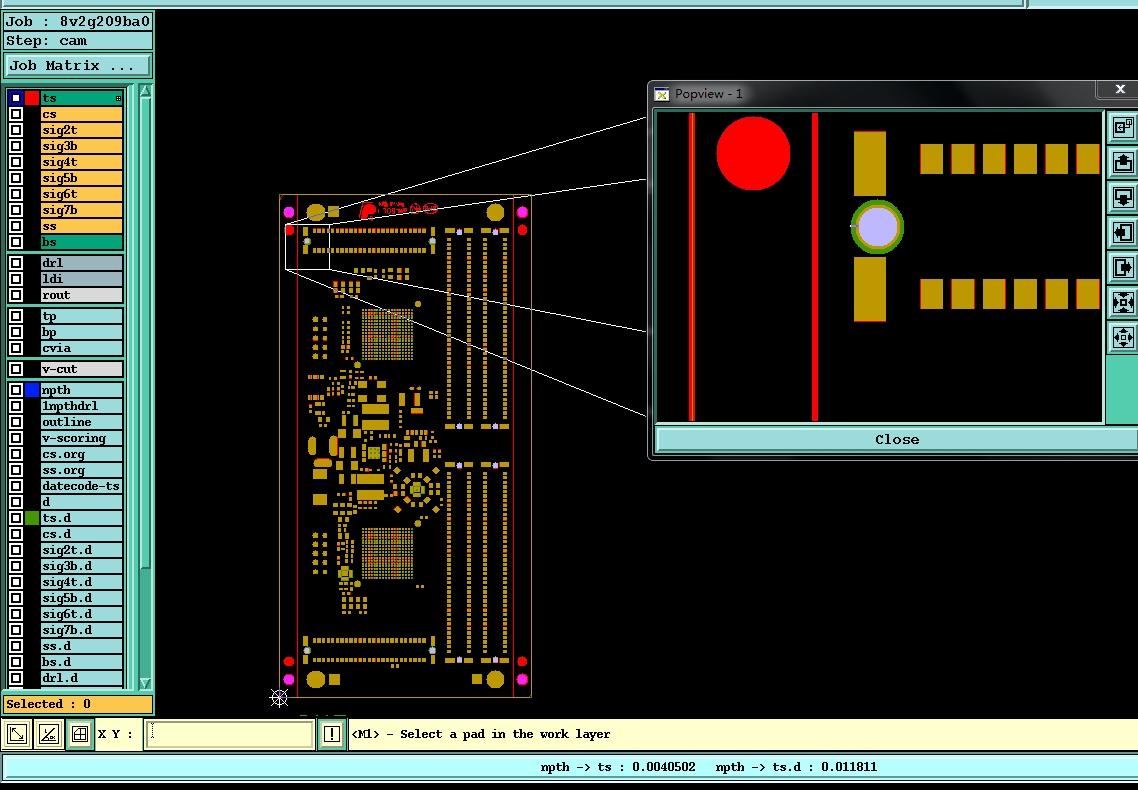Select the sig3b.d layer name
This screenshot has height=790, width=1138.
point(81,566)
